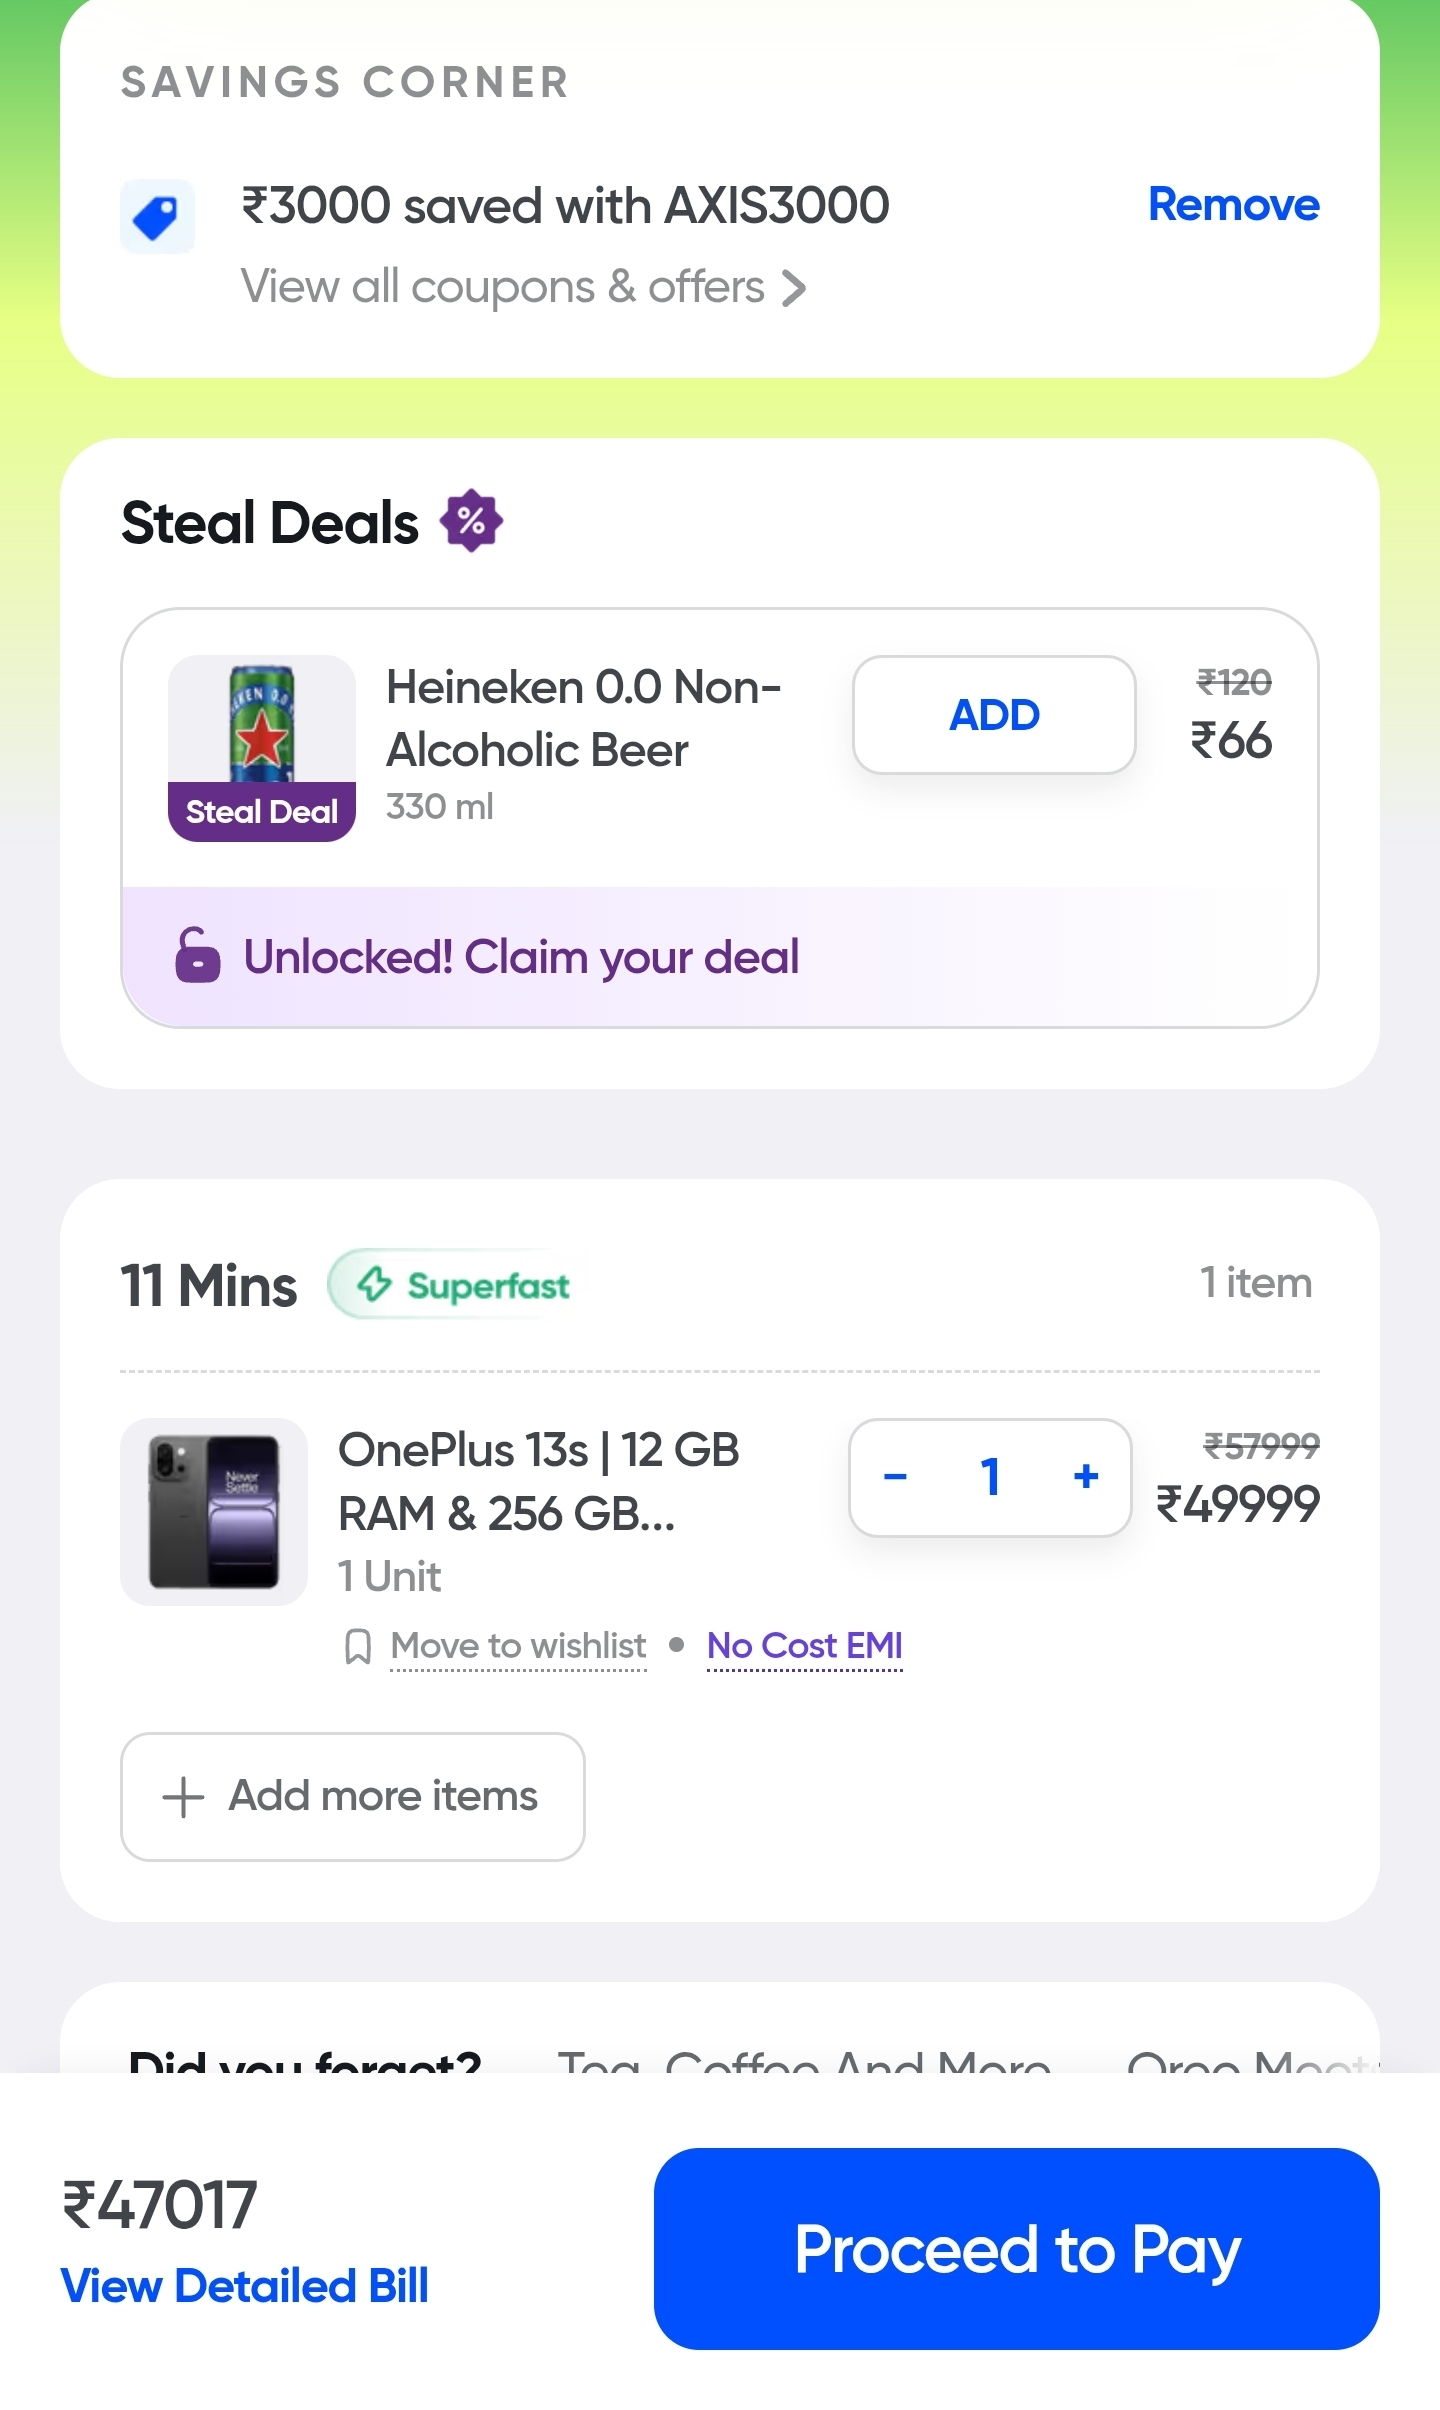Open the OnePlus 13s phone thumbnail
This screenshot has height=2410, width=1440.
[214, 1512]
